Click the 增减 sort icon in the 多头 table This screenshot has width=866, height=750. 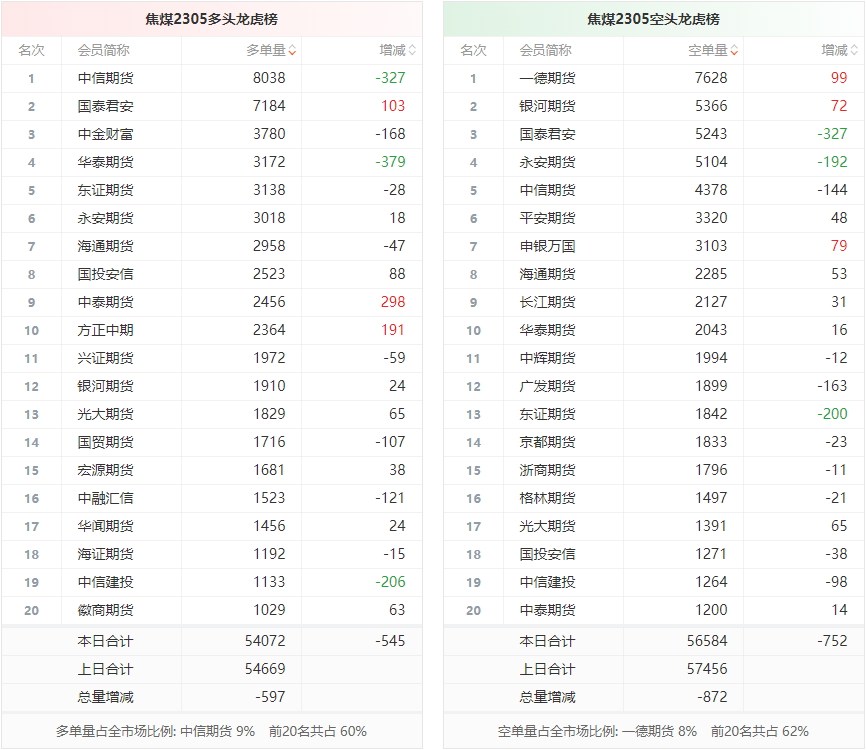pyautogui.click(x=412, y=50)
